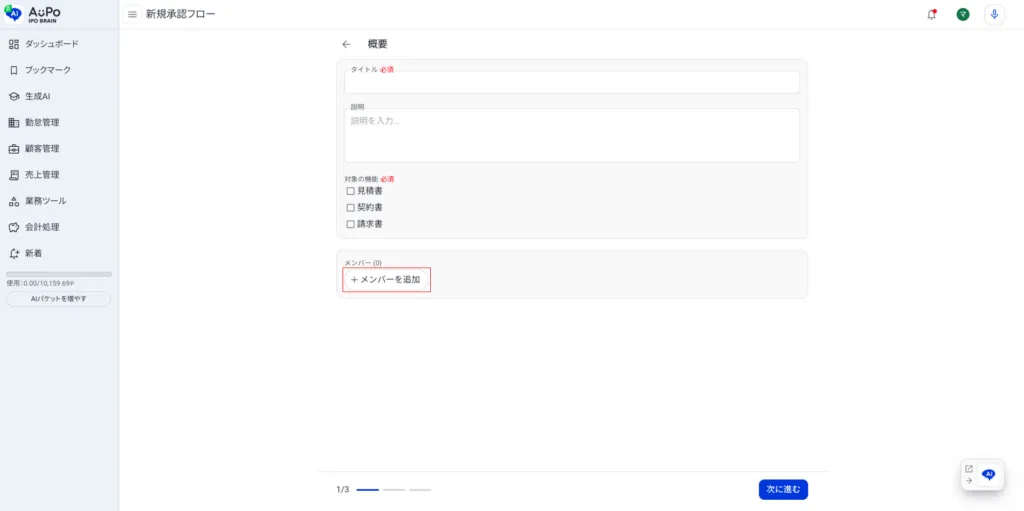This screenshot has height=511, width=1024.
Task: Click the AI packet usage progress bar
Action: coord(59,274)
